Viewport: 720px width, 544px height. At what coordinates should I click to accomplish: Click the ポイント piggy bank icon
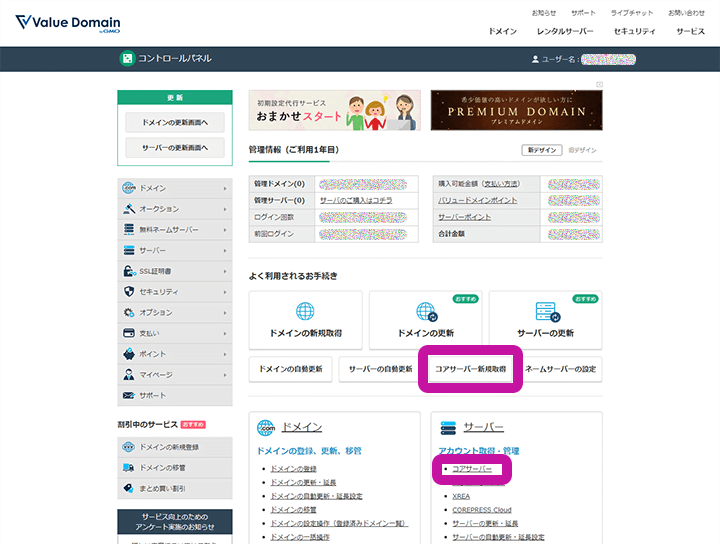pos(129,354)
